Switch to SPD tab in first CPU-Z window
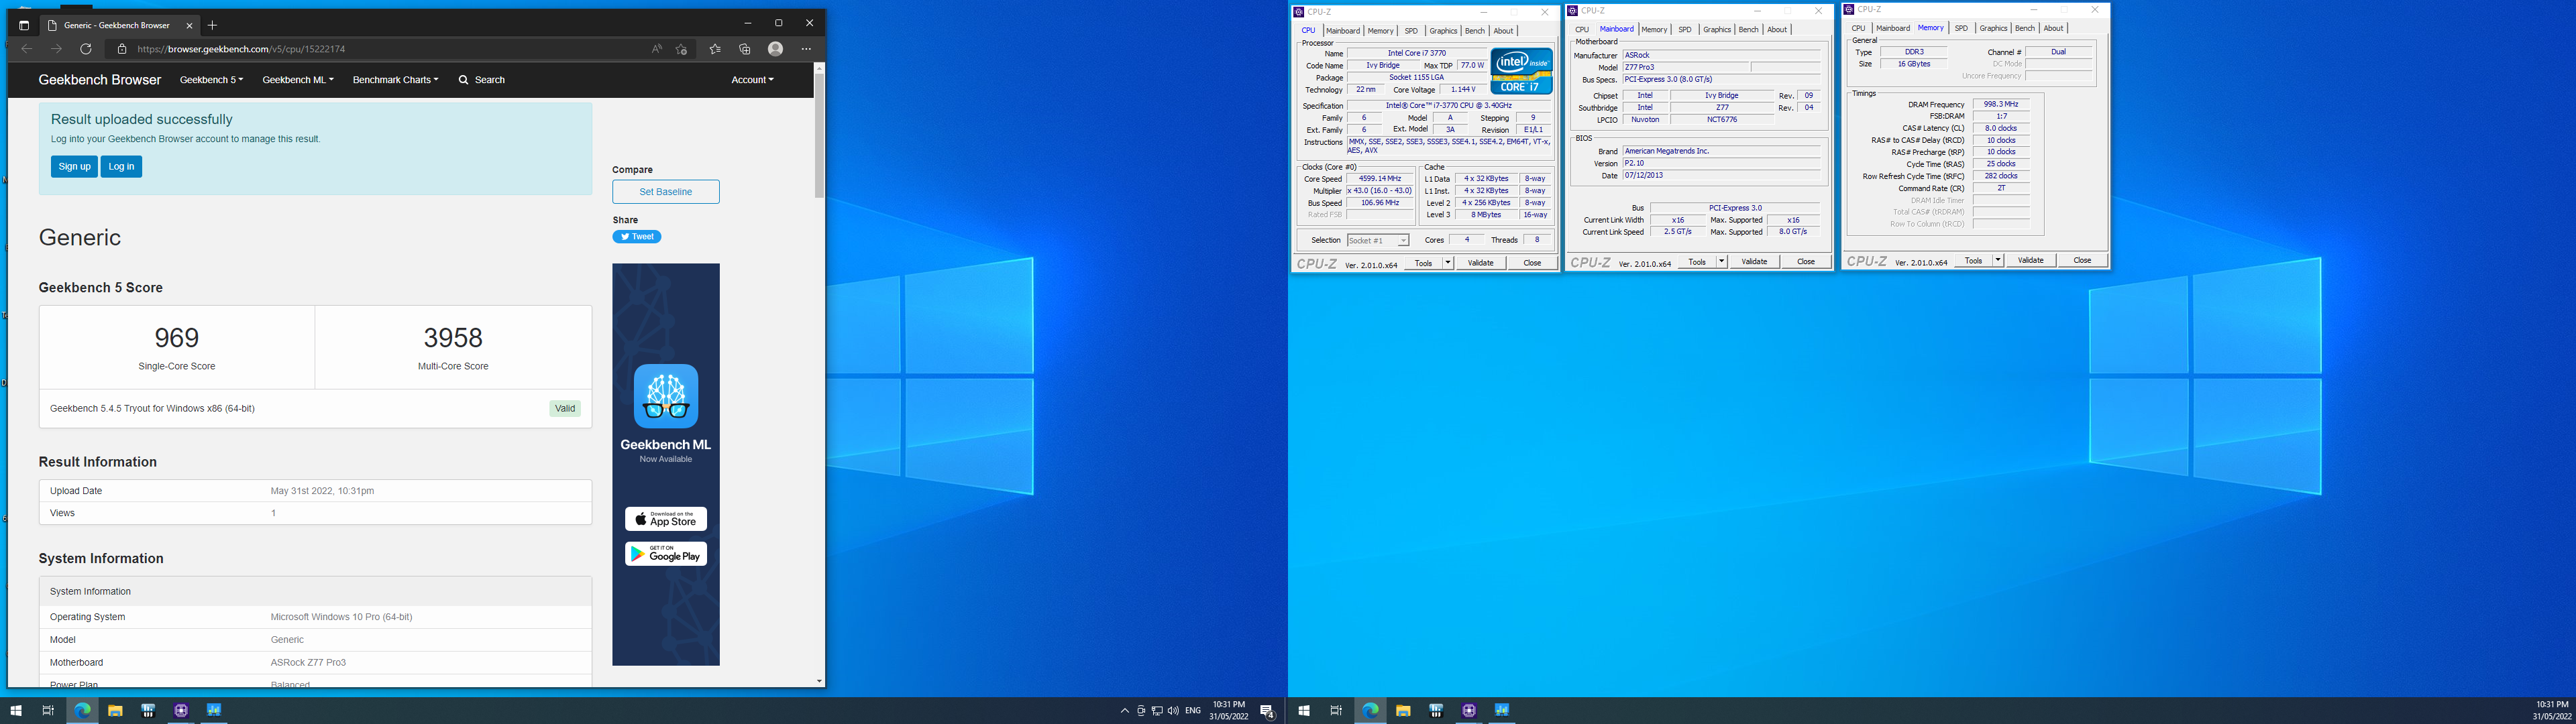The height and width of the screenshot is (724, 2576). pos(1411,31)
